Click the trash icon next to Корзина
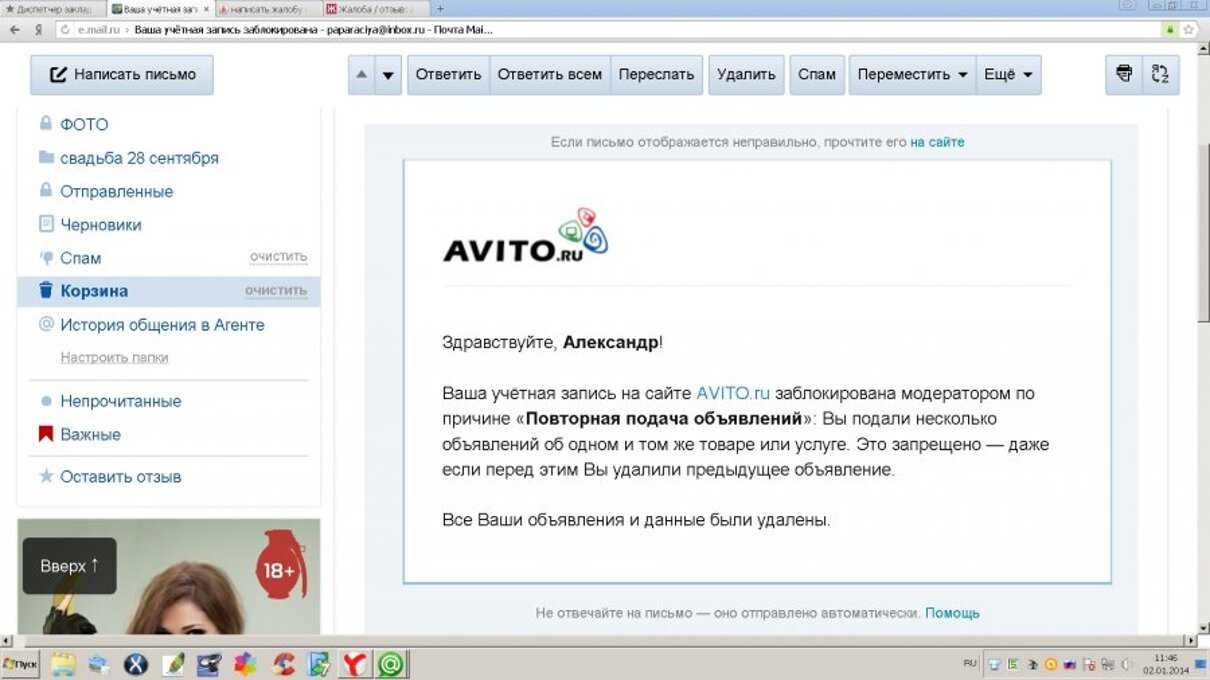1210x680 pixels. [46, 291]
